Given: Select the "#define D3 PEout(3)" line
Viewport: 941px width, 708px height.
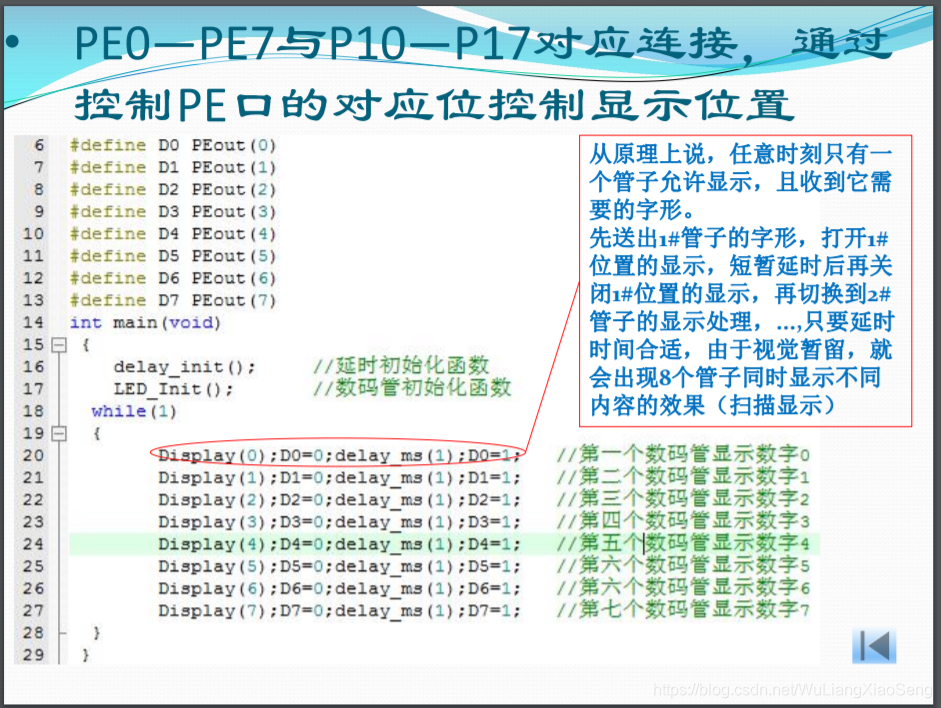Looking at the screenshot, I should [173, 212].
